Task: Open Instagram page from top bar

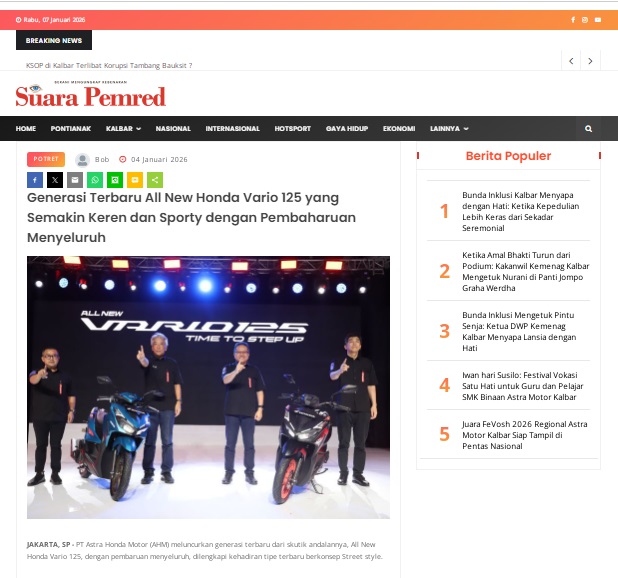Action: [585, 19]
